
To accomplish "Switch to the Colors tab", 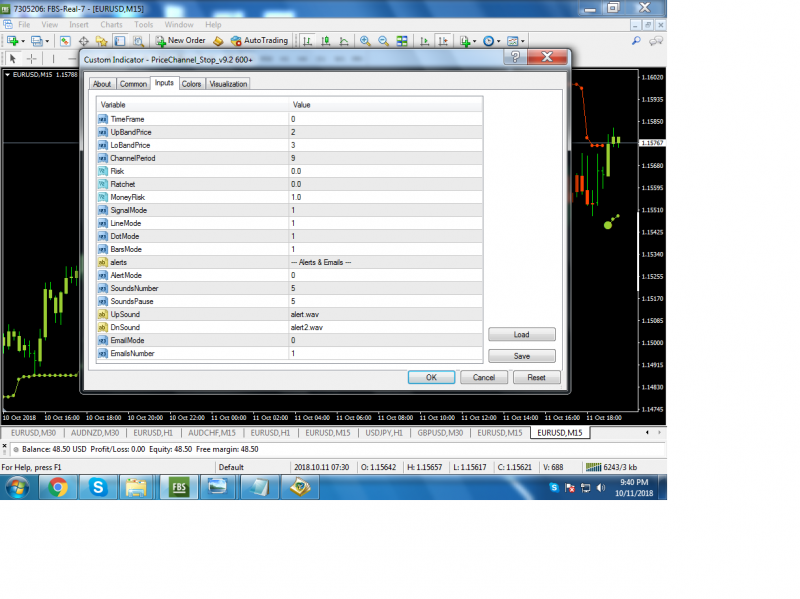I will [x=191, y=84].
